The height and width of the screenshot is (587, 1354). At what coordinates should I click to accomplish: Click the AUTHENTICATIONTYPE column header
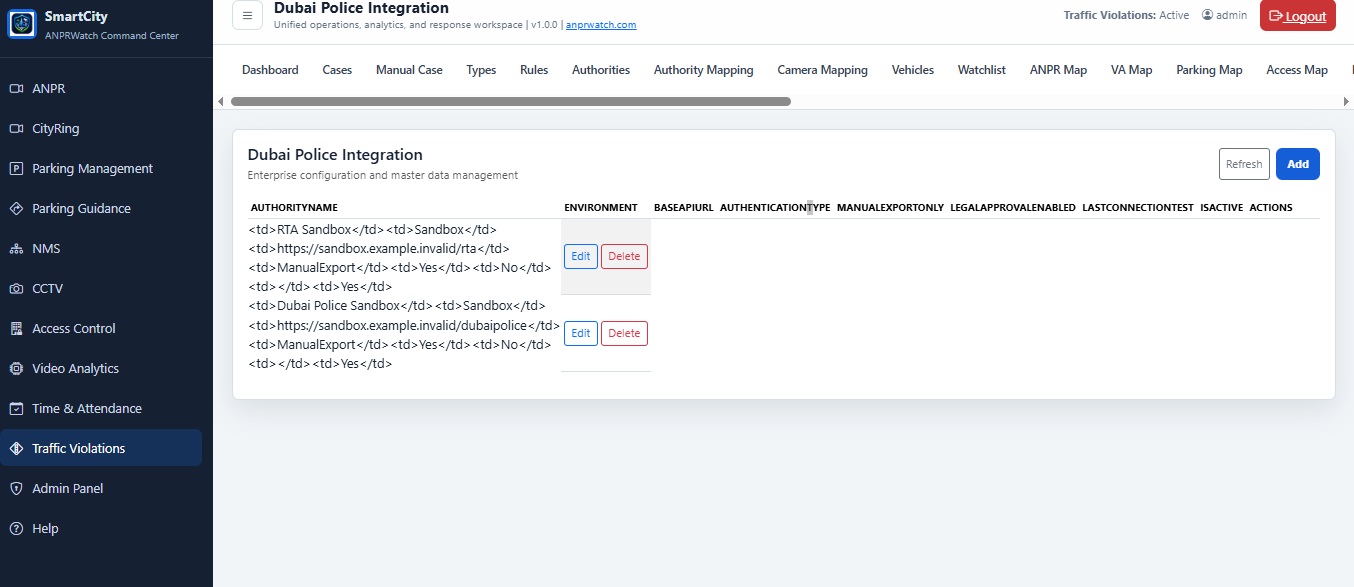[775, 208]
